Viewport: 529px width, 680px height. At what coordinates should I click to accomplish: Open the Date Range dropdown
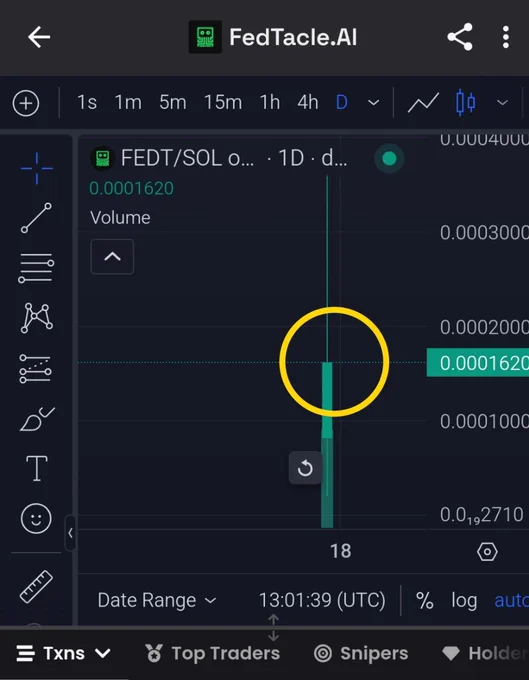pyautogui.click(x=157, y=600)
